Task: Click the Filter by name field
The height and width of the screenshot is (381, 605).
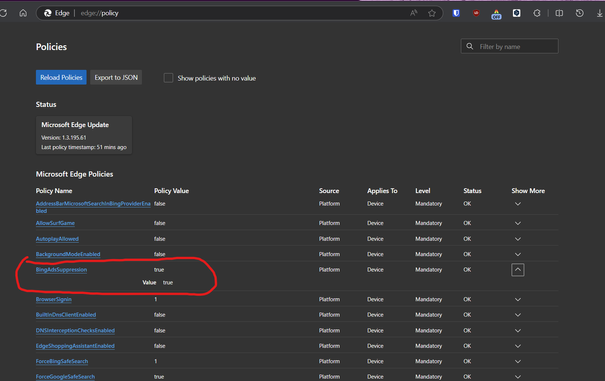Action: click(x=509, y=46)
